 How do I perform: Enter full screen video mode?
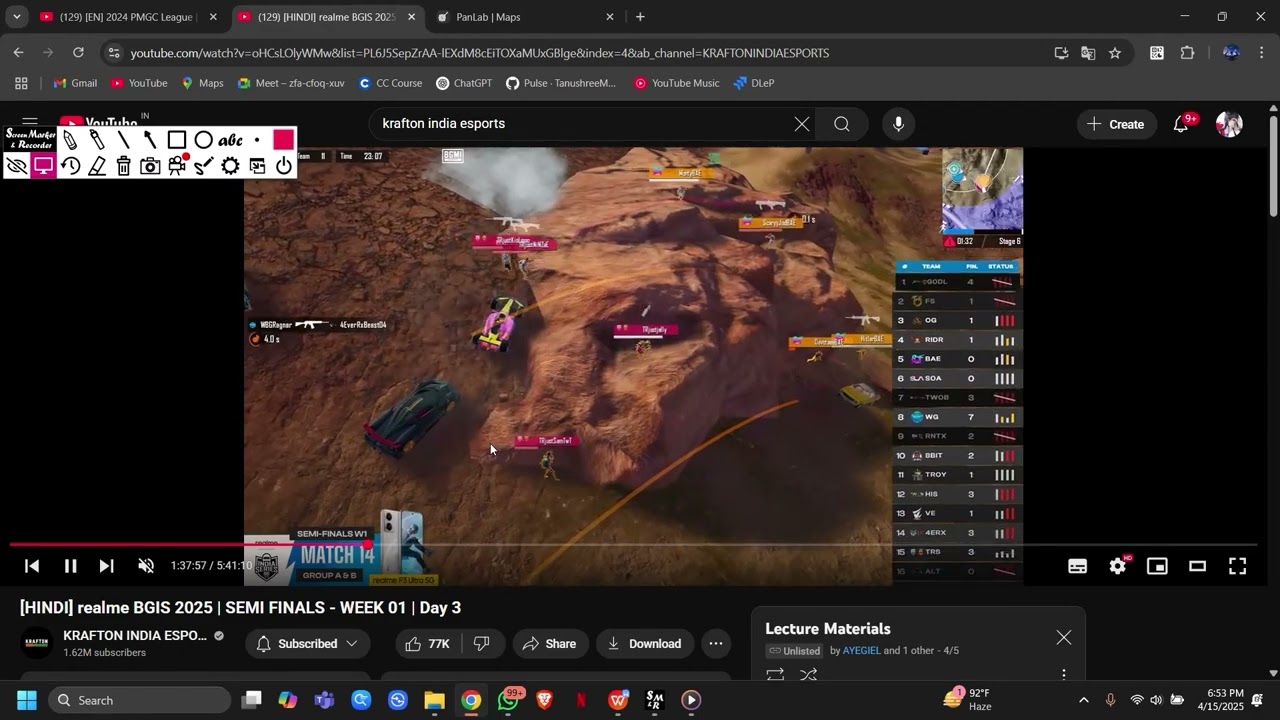pyautogui.click(x=1237, y=566)
